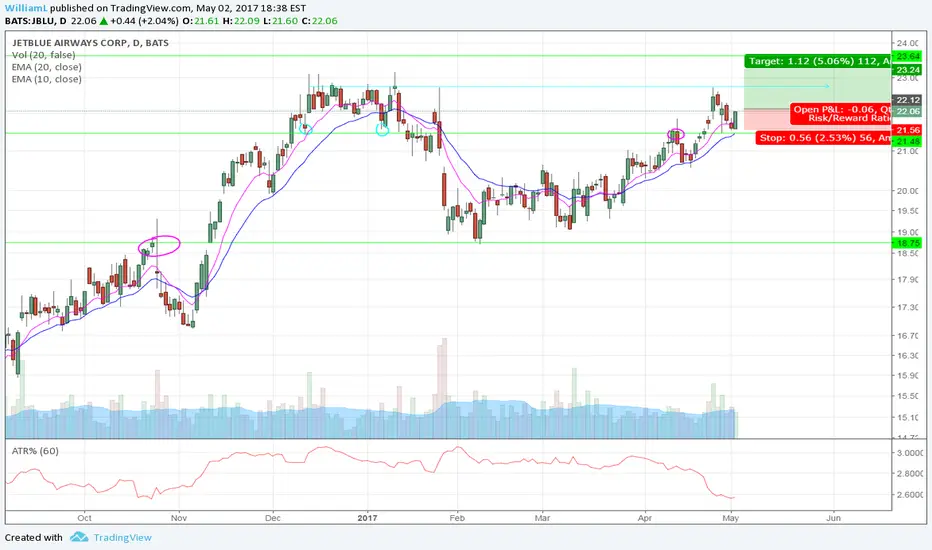Click the May label on time axis
The width and height of the screenshot is (932, 550).
pos(731,518)
